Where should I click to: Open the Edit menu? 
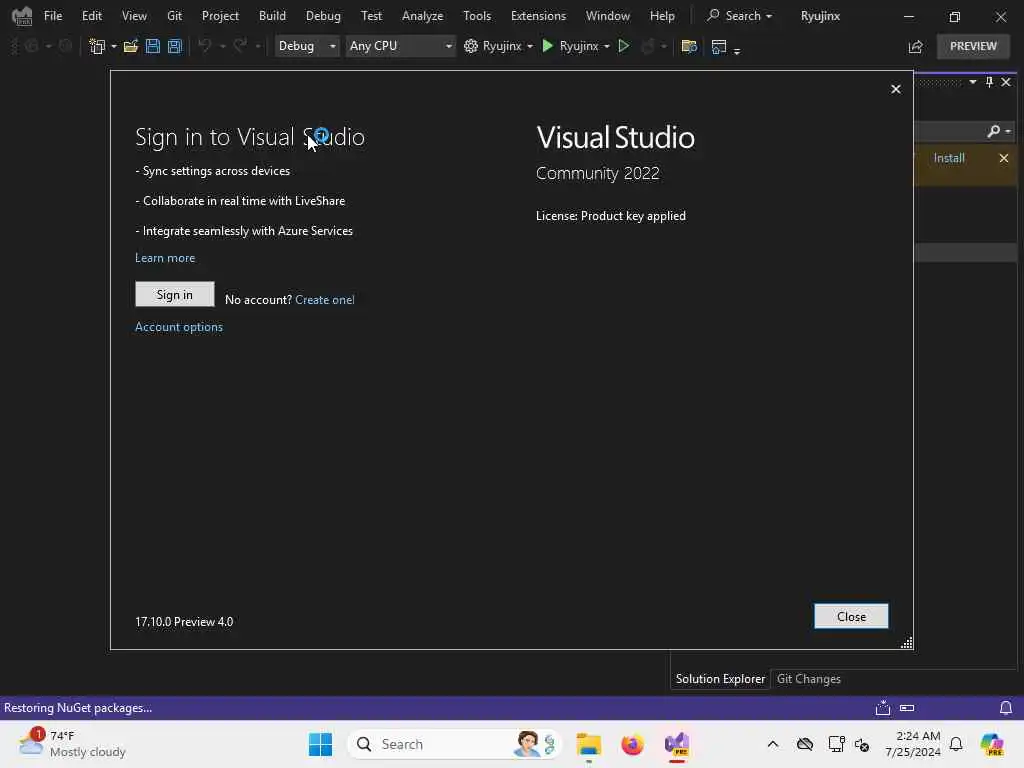click(x=91, y=16)
